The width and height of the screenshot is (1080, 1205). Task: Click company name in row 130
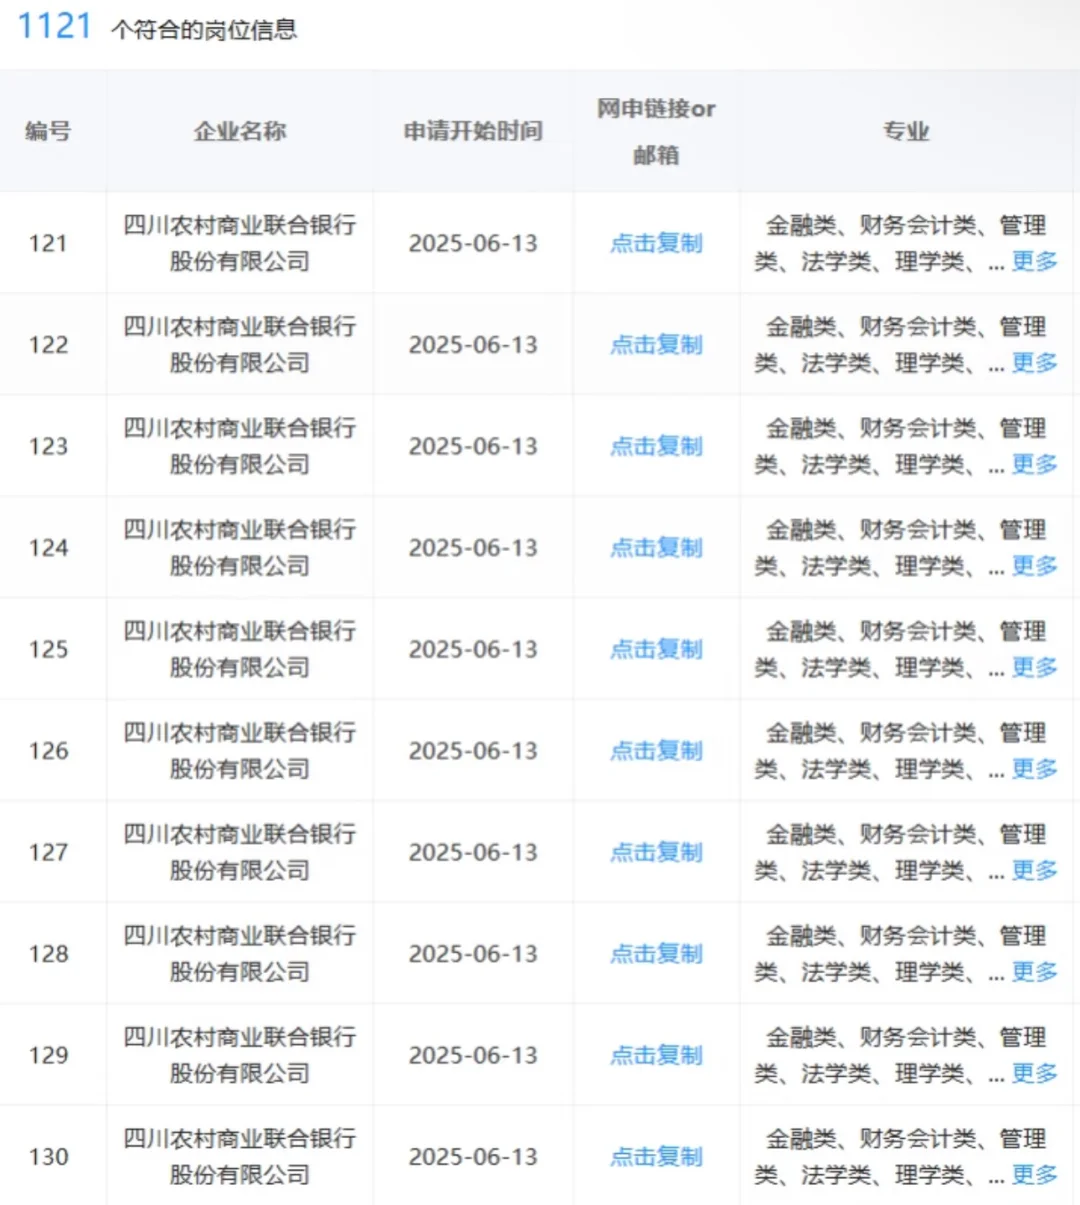(240, 1157)
